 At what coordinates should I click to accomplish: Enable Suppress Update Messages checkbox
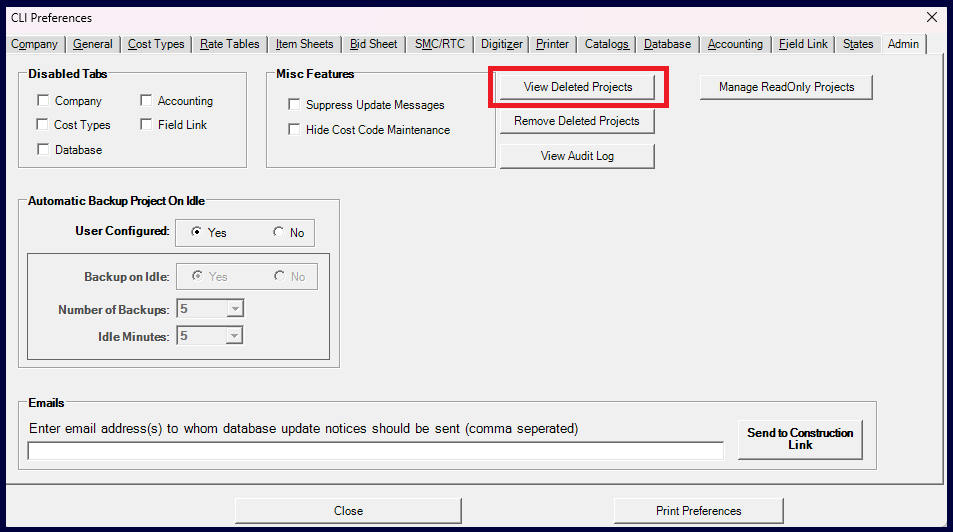[294, 105]
